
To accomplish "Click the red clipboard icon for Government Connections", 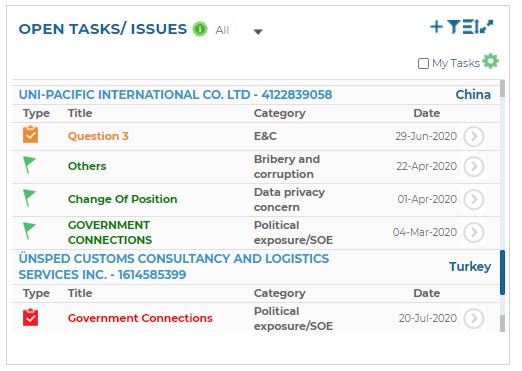I will (30, 317).
